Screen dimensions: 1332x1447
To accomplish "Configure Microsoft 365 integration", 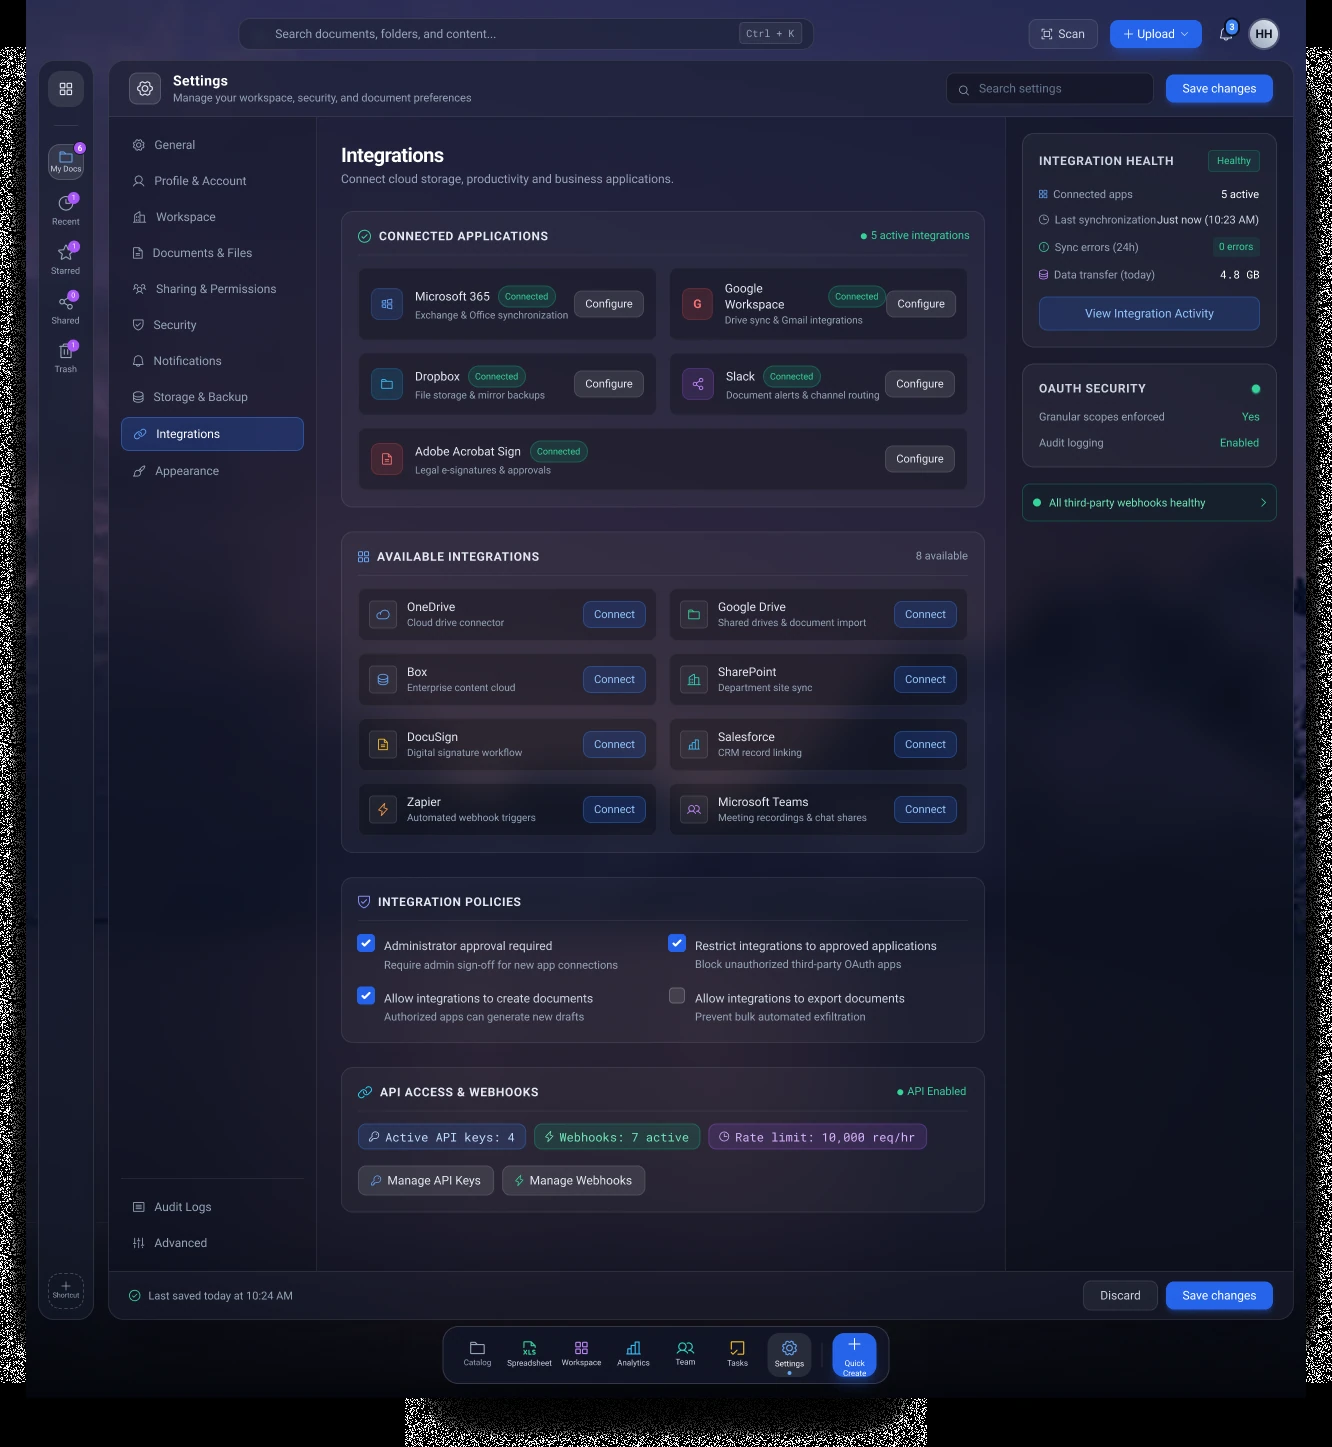I will 609,304.
